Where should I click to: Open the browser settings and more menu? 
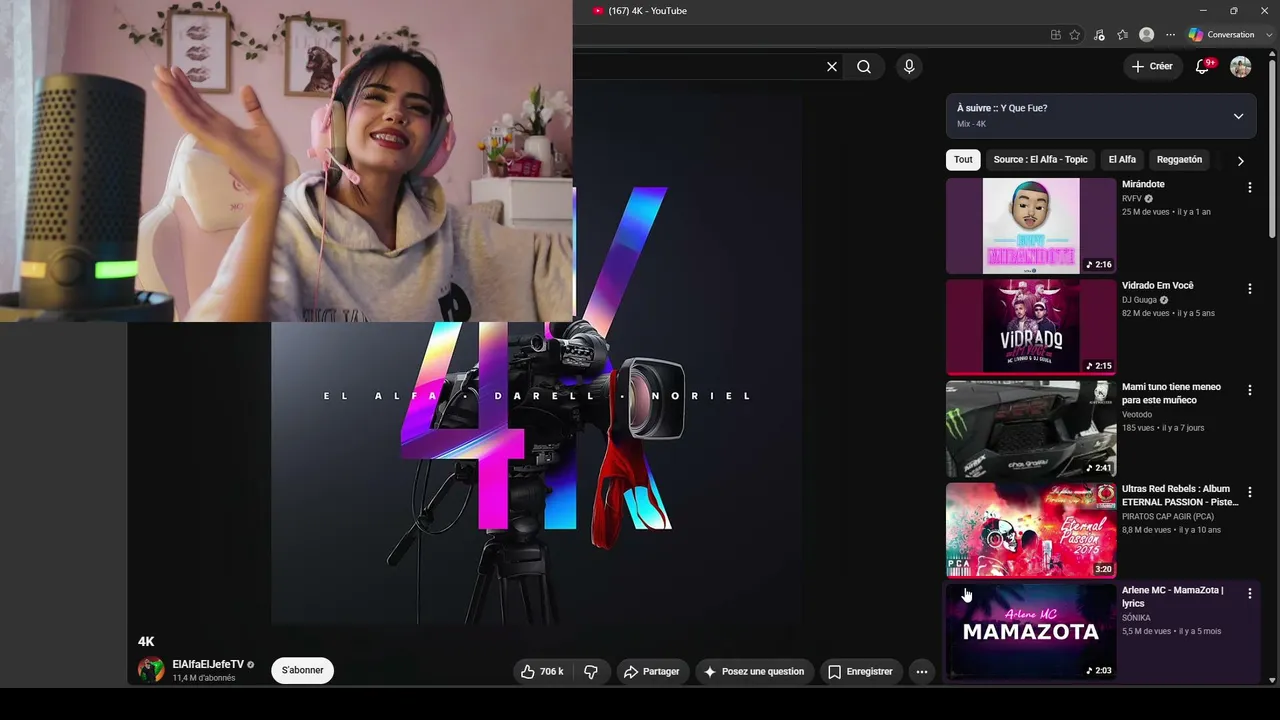point(1171,35)
